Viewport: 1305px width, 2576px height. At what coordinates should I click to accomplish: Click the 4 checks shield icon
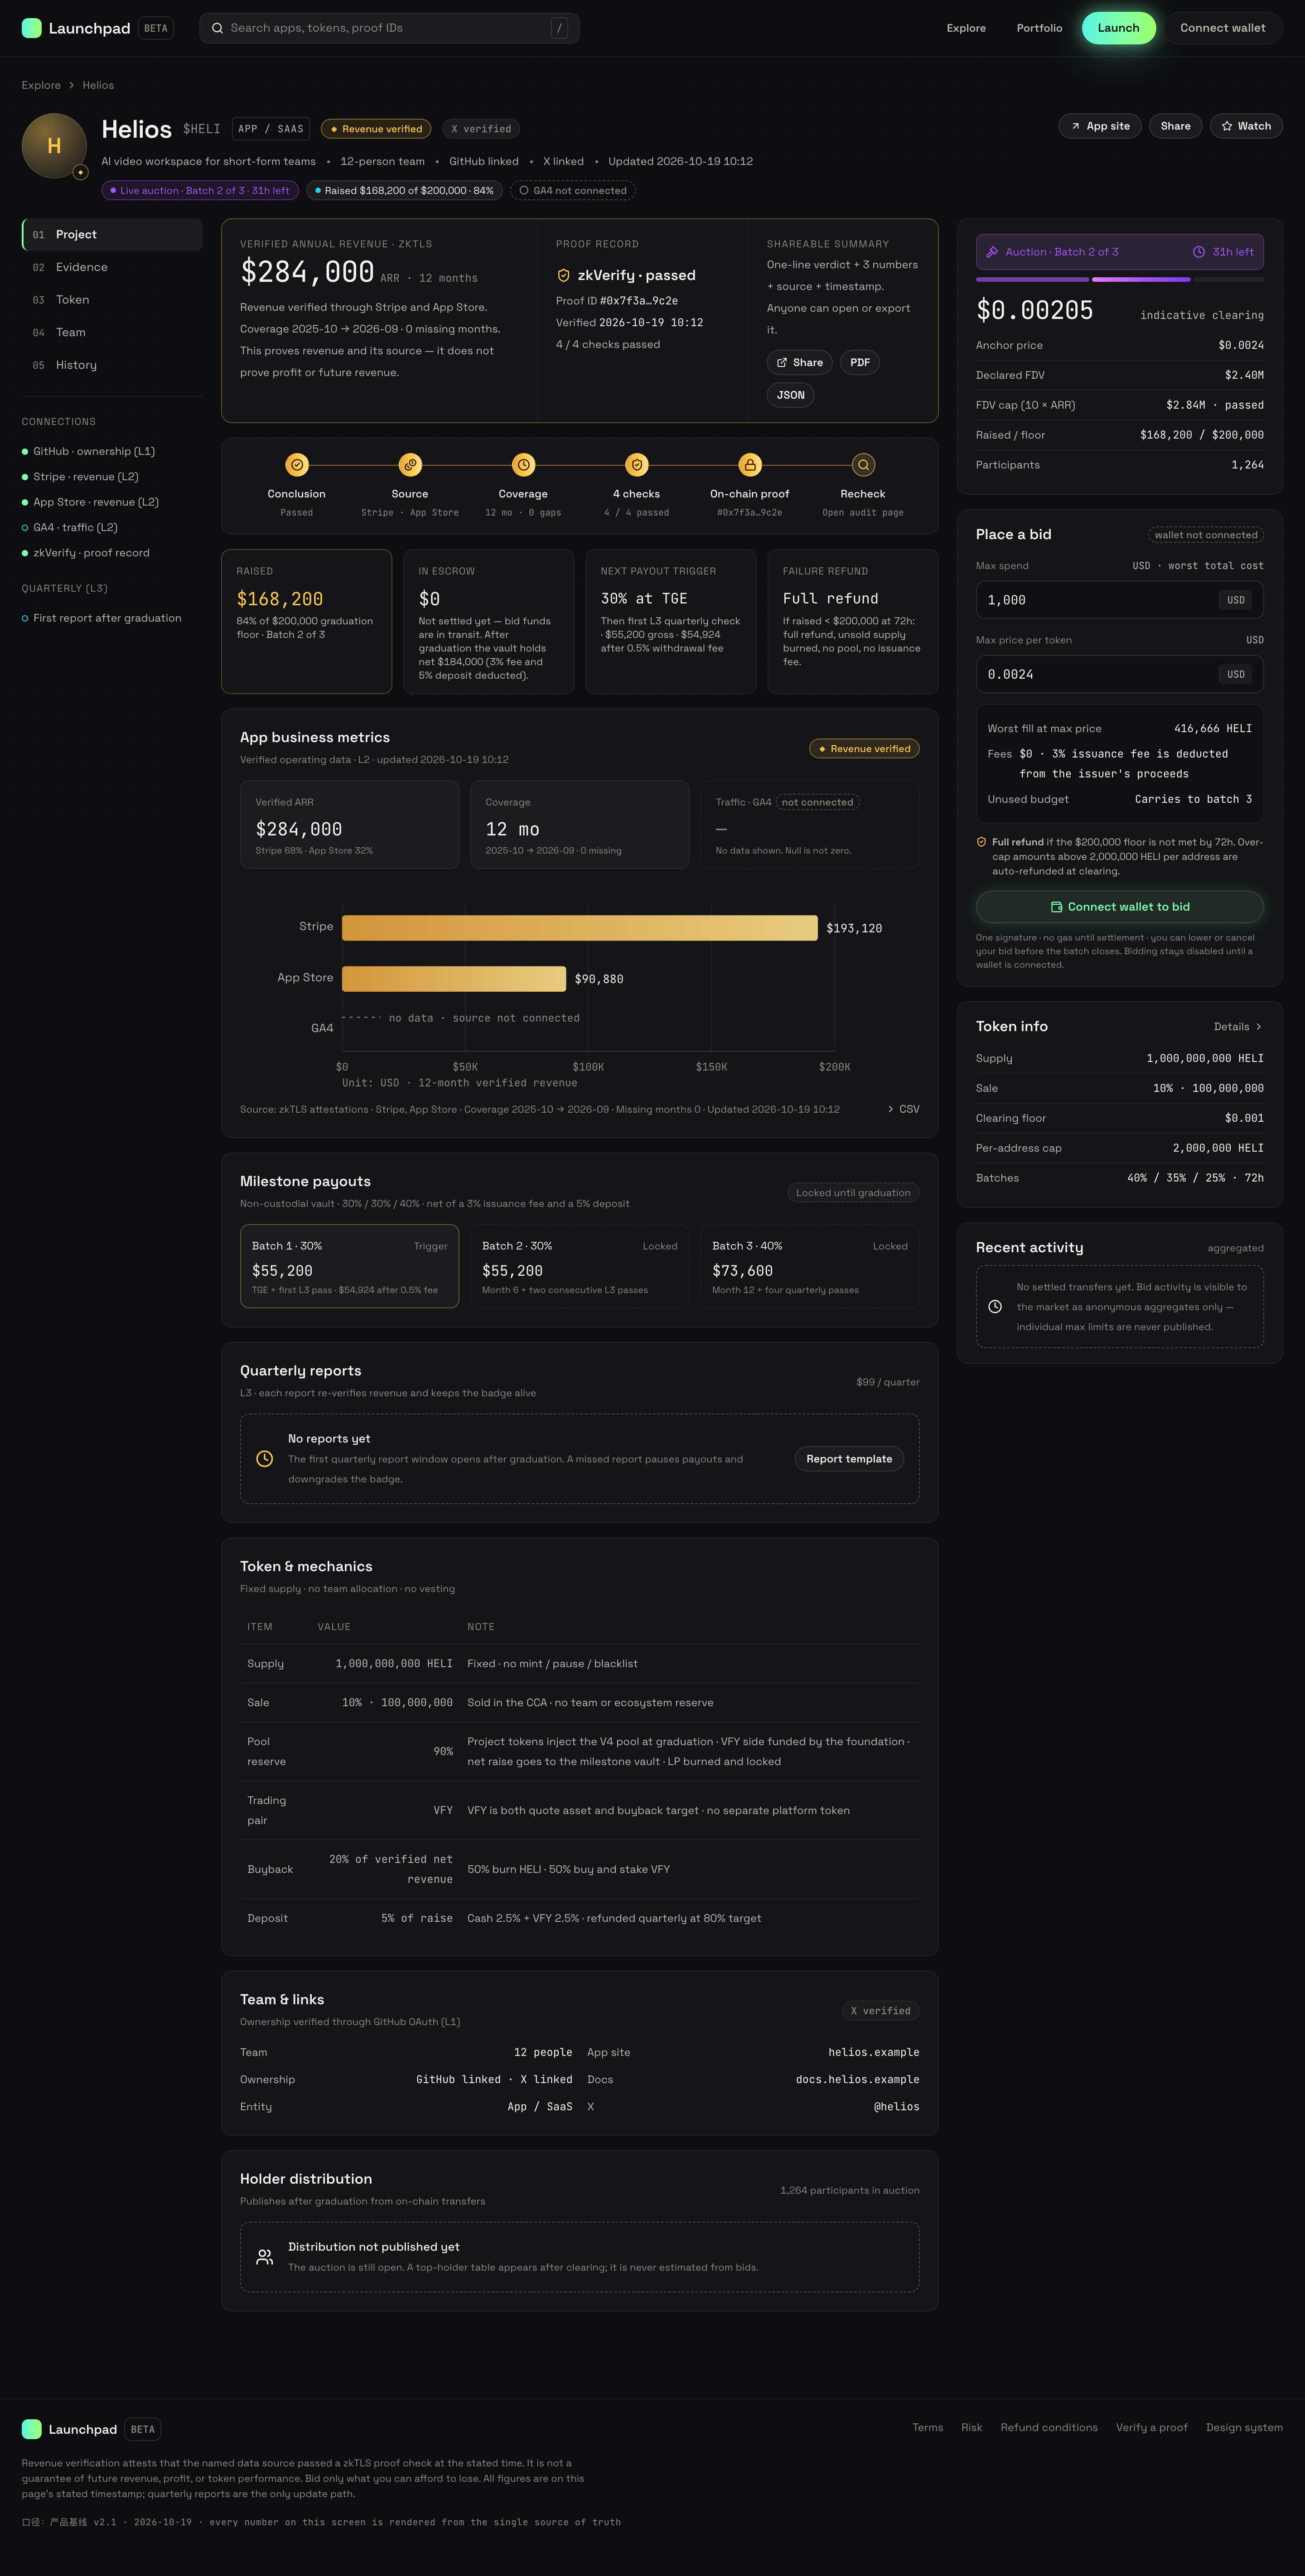[x=637, y=465]
